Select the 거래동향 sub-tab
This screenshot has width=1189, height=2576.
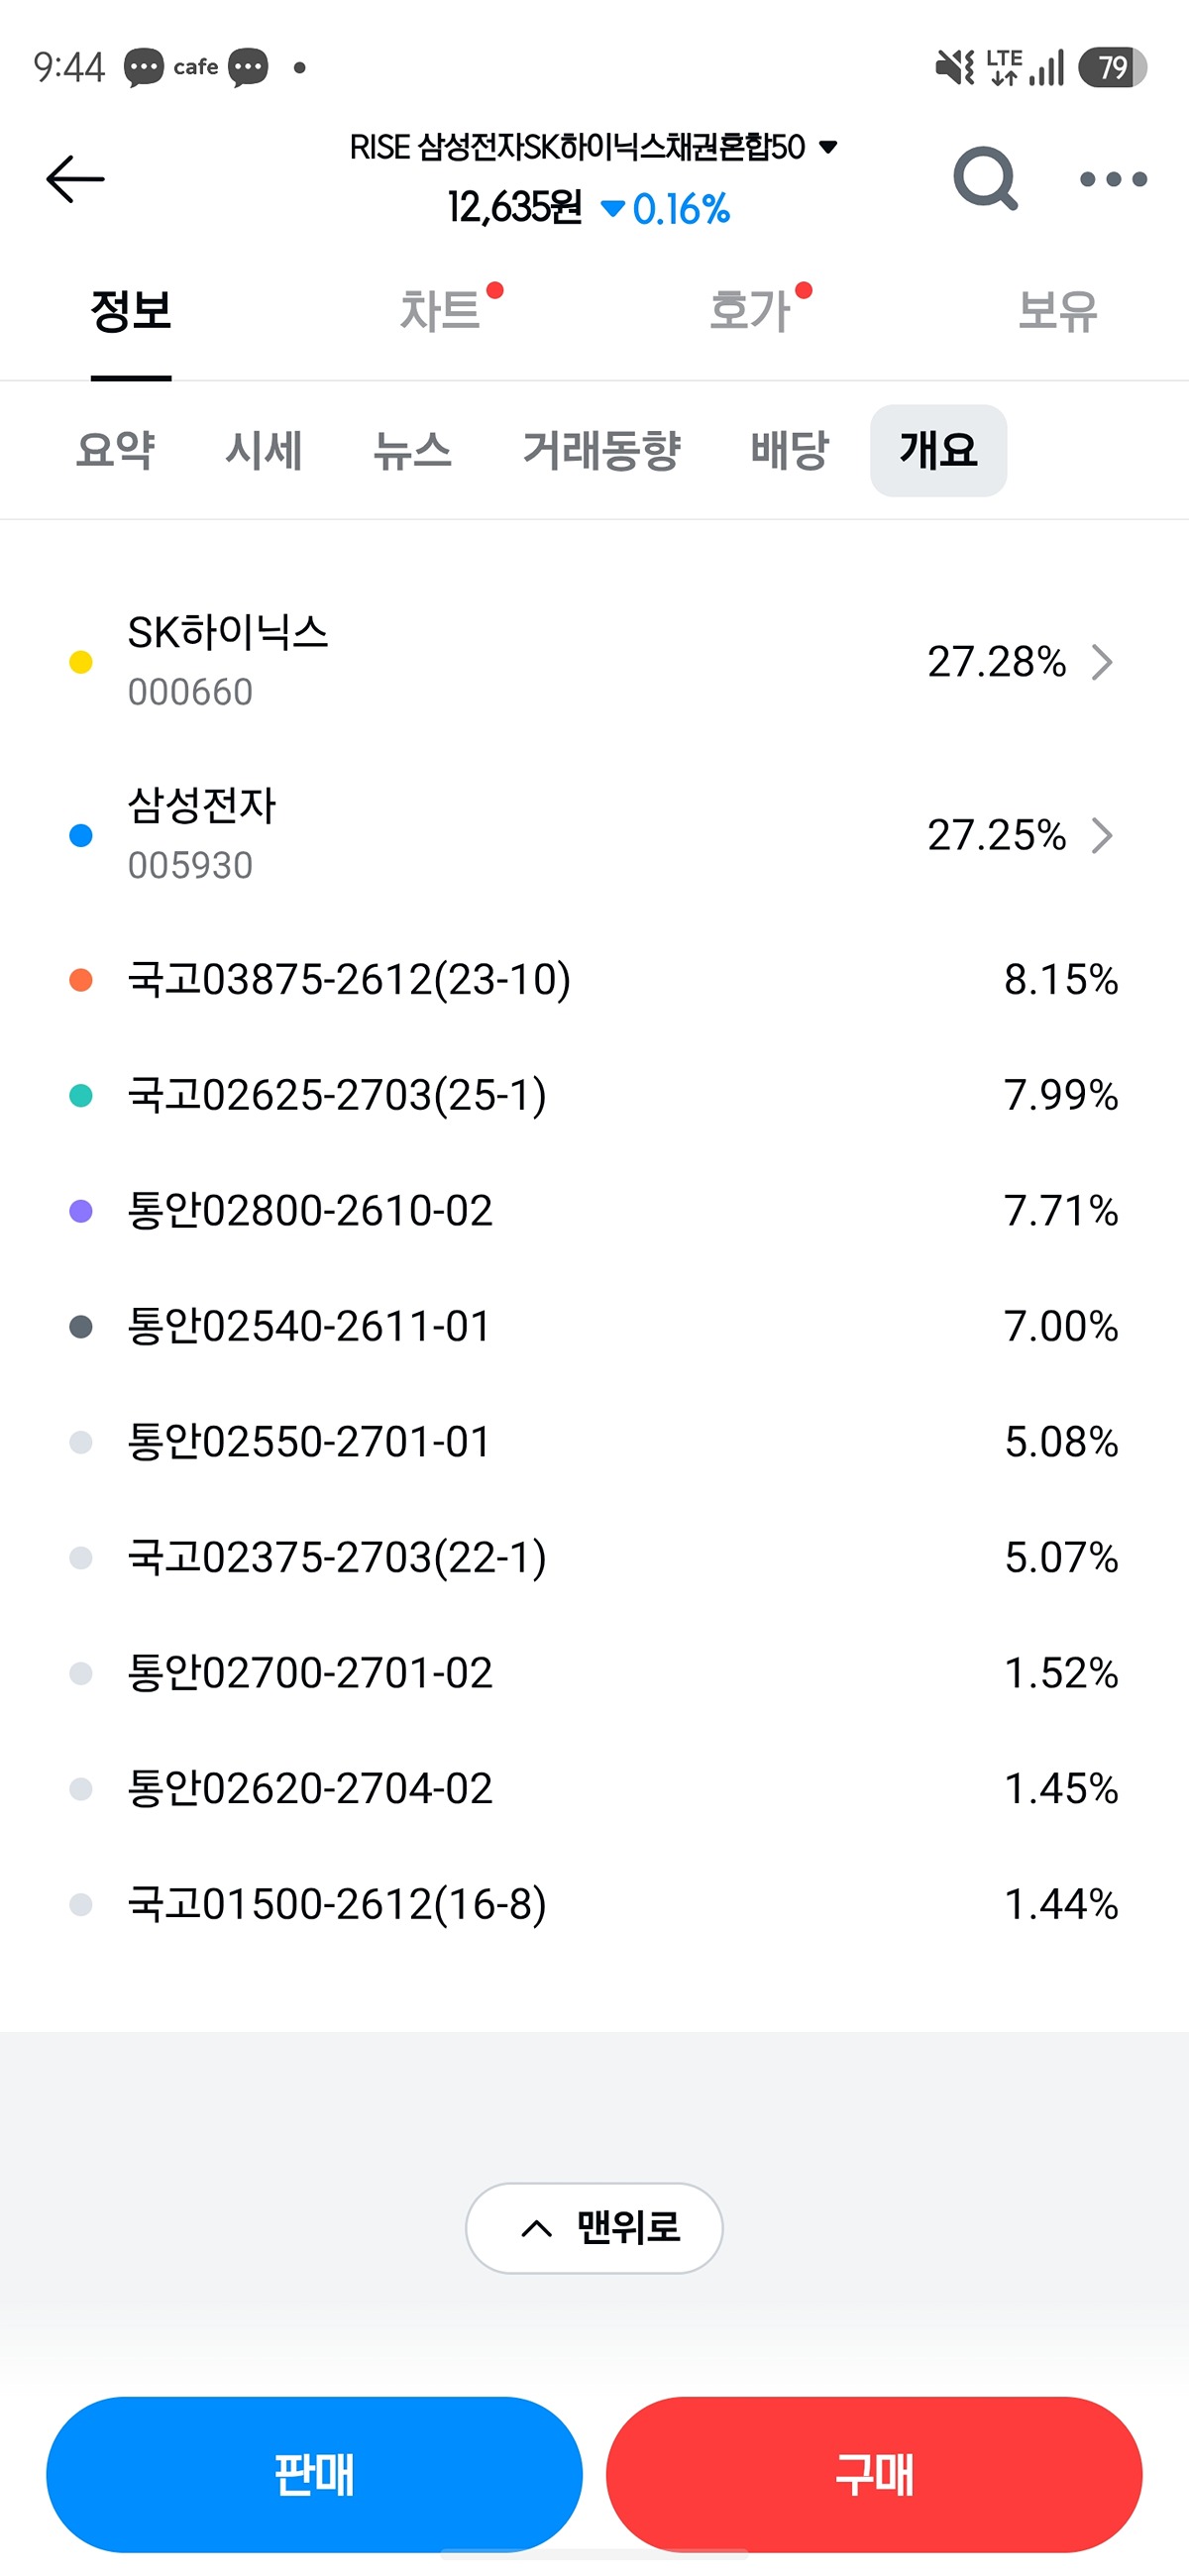602,450
